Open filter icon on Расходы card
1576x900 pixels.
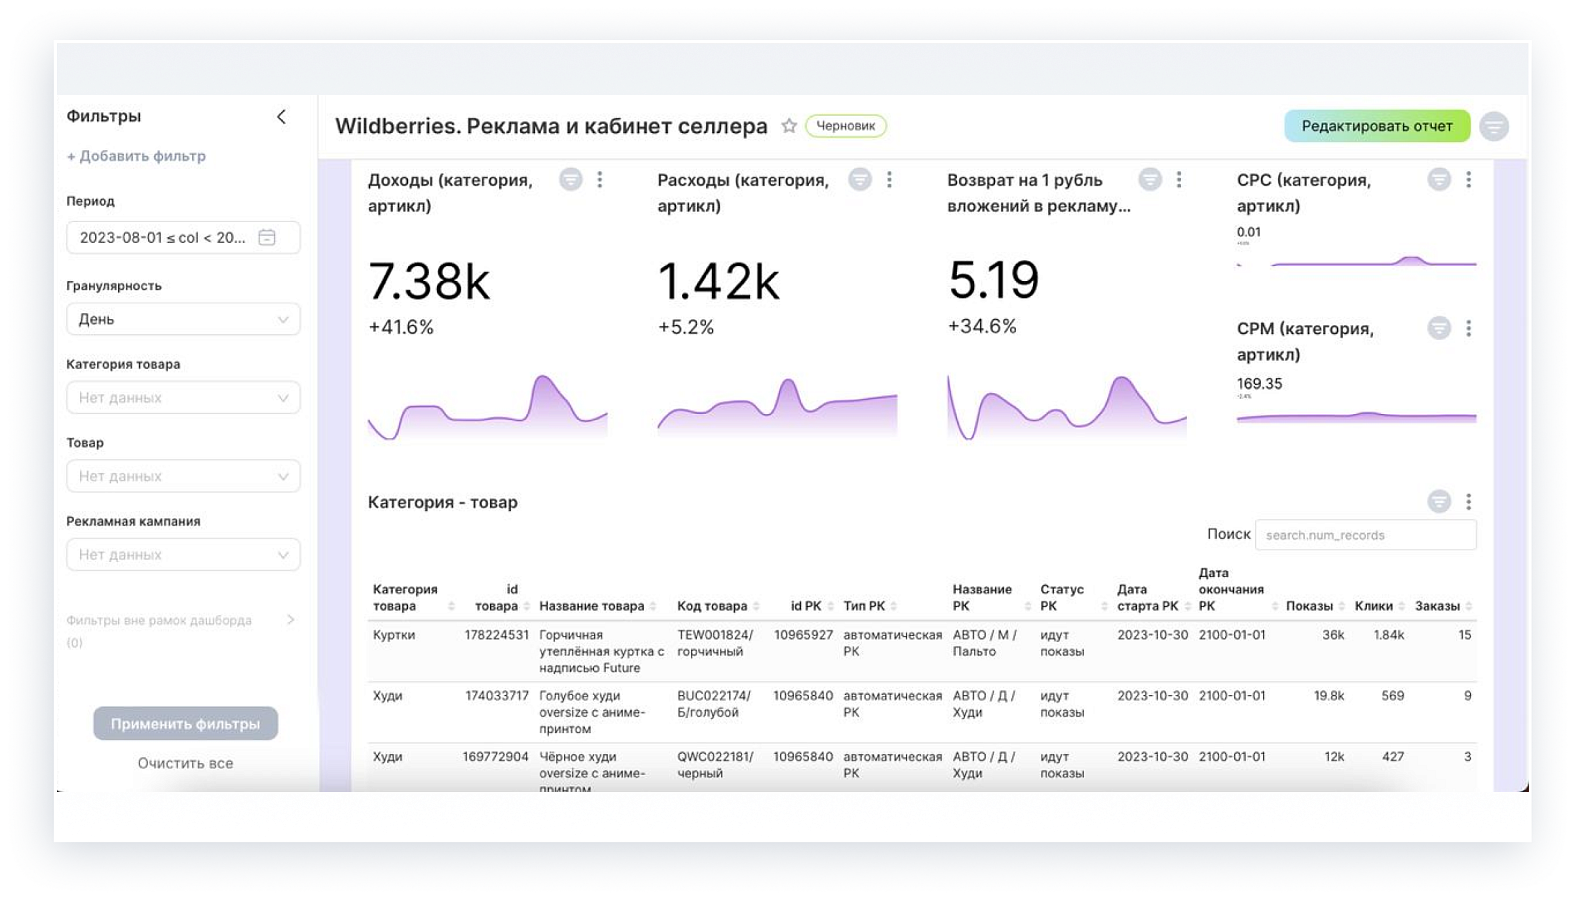[x=860, y=180]
